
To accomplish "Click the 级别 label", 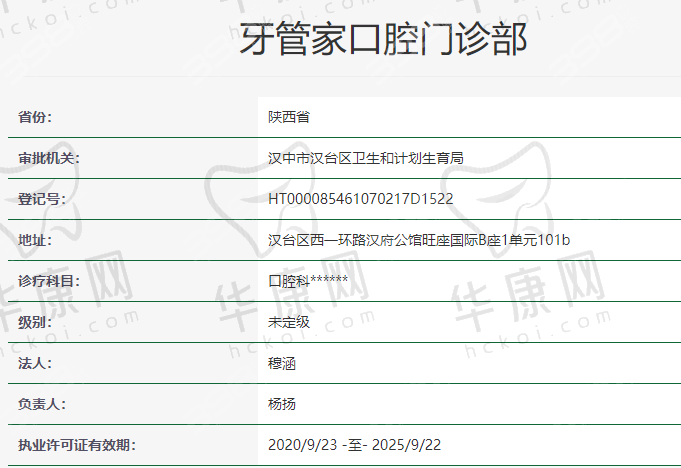I will tap(35, 322).
